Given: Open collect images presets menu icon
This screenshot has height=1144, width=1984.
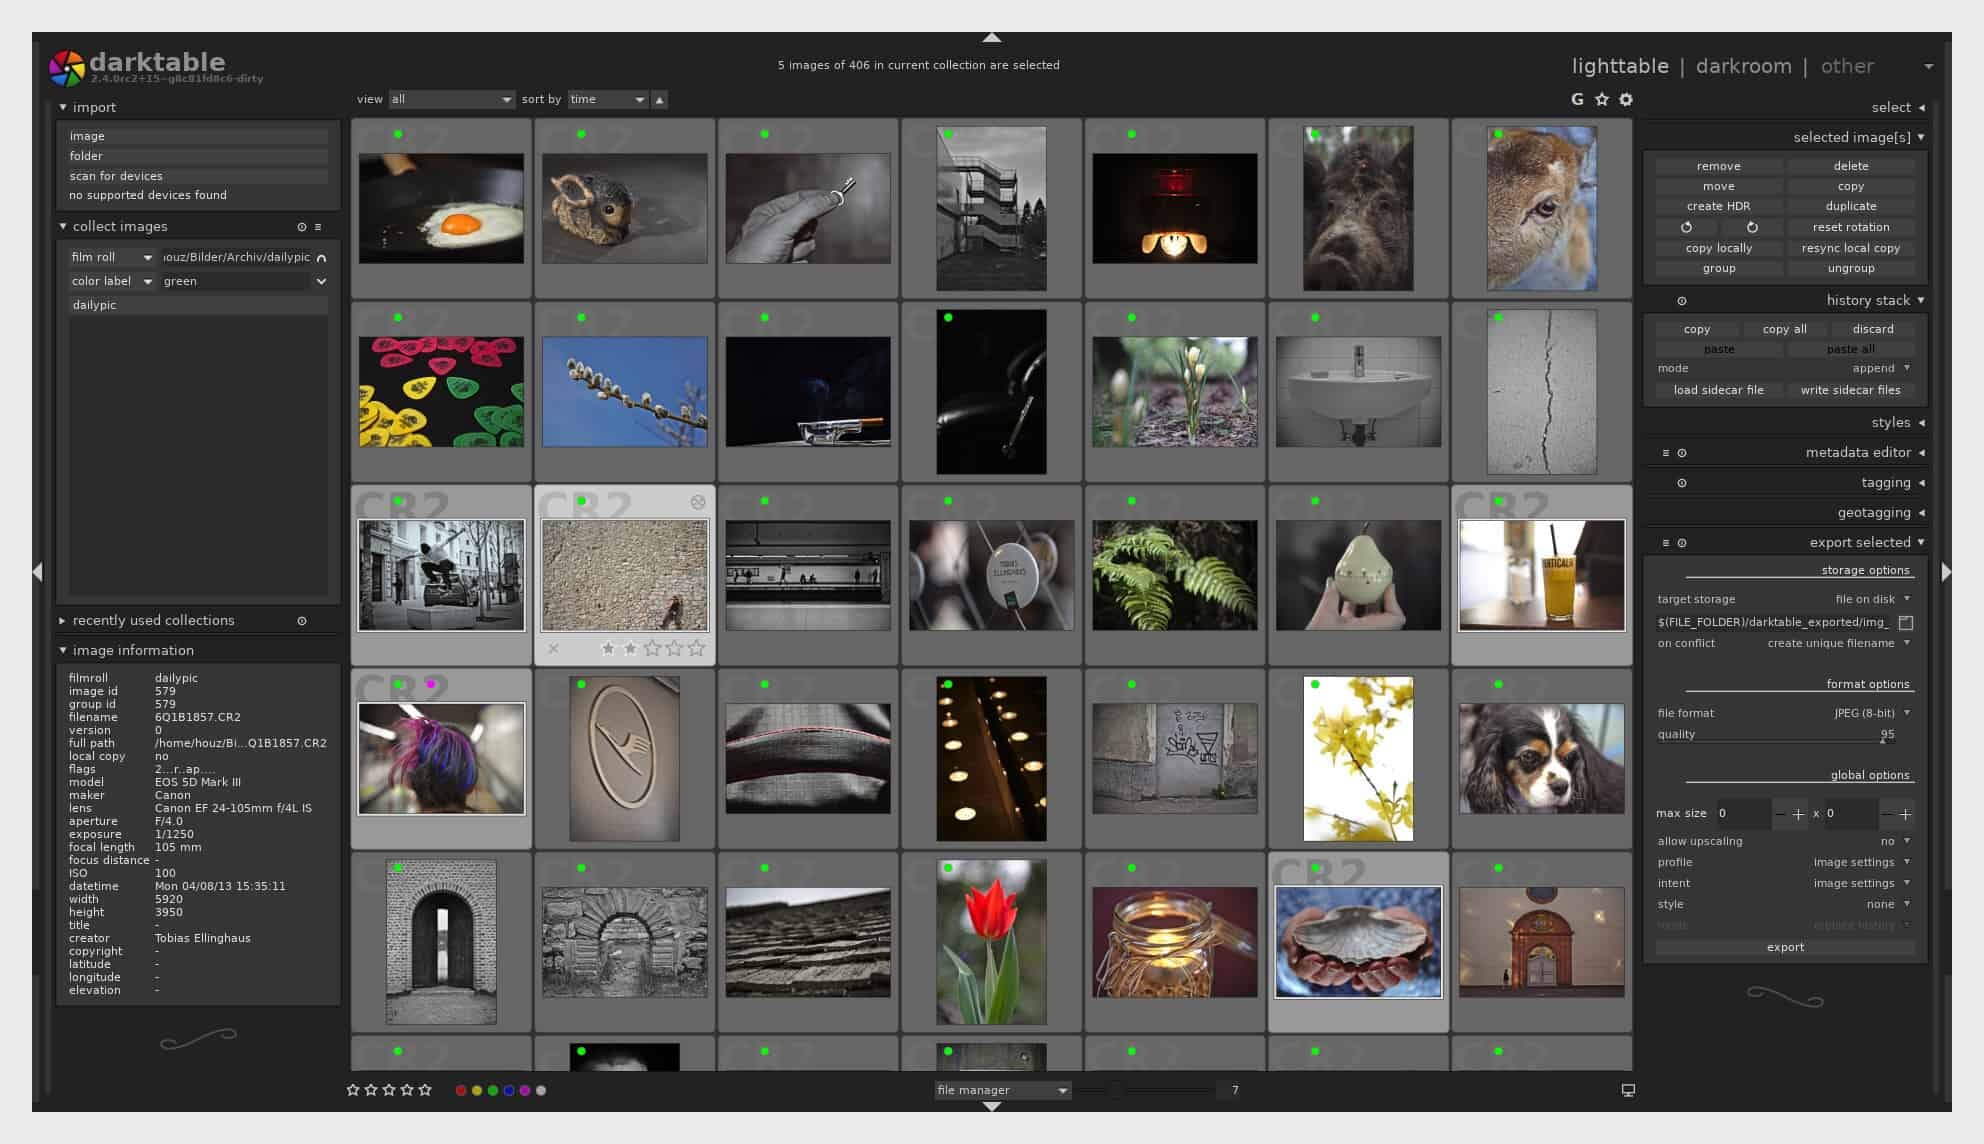Looking at the screenshot, I should (318, 227).
